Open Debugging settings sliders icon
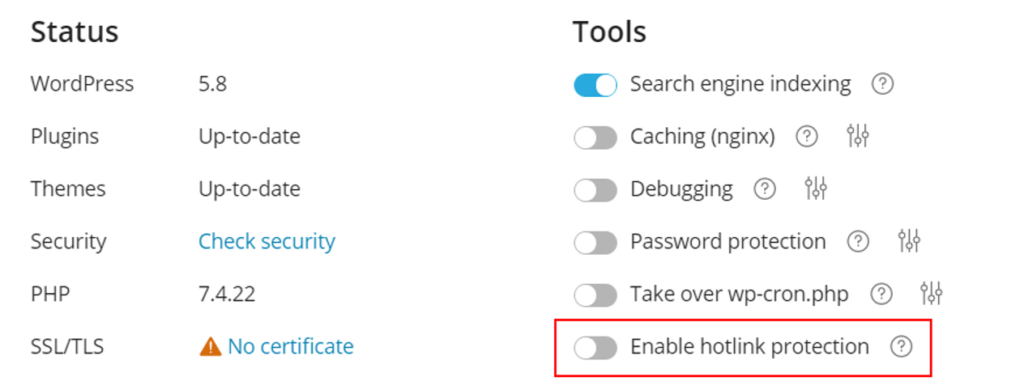The height and width of the screenshot is (390, 1024). [816, 189]
